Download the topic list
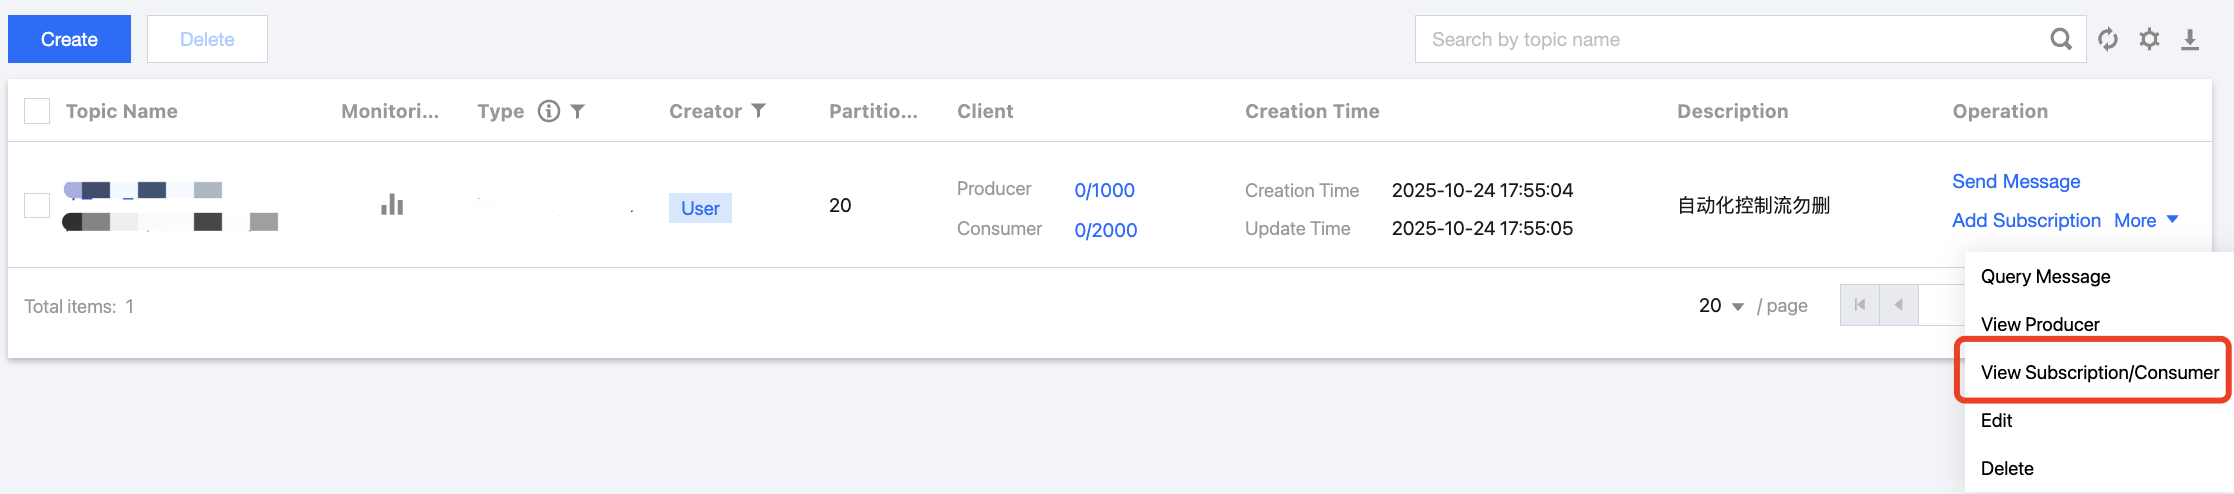This screenshot has height=494, width=2234. pyautogui.click(x=2190, y=39)
